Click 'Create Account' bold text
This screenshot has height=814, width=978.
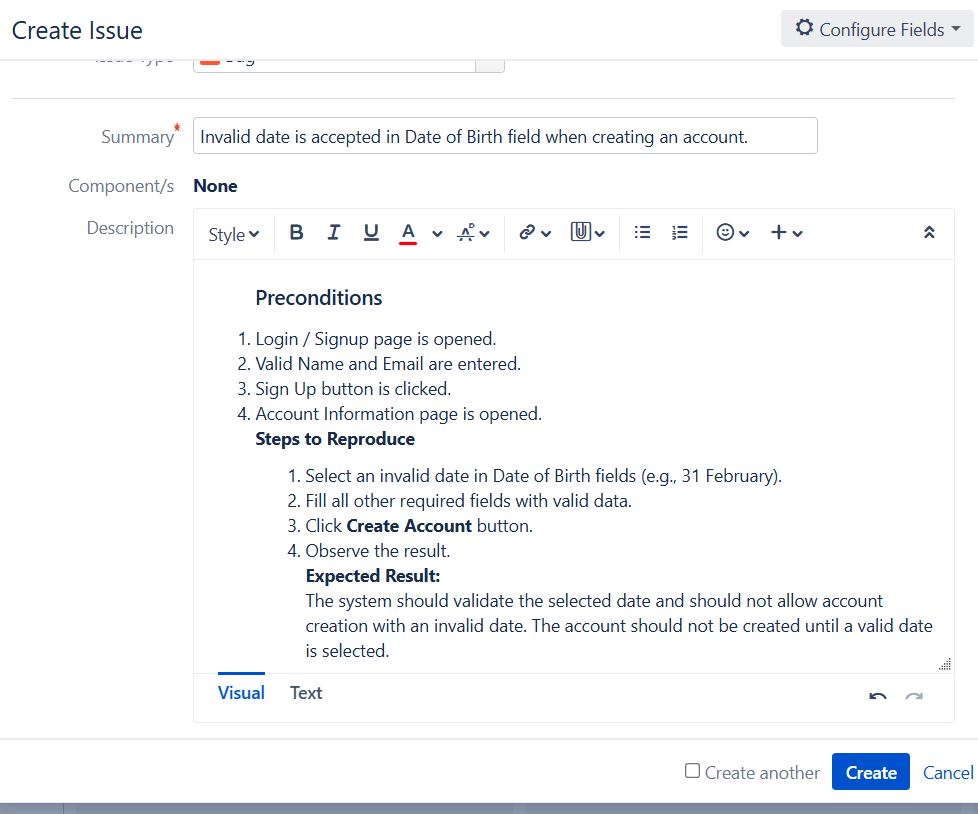point(409,526)
